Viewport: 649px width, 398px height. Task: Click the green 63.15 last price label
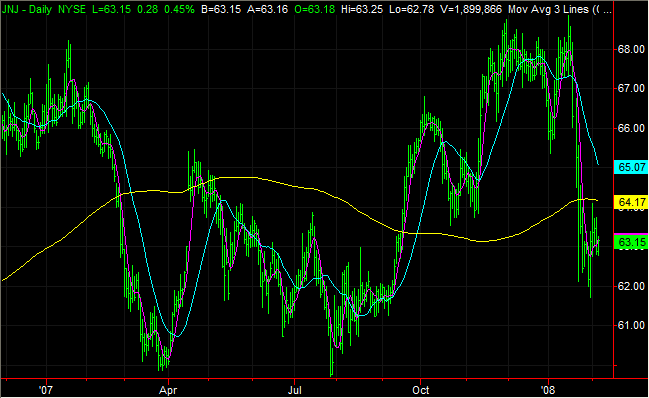coord(631,242)
